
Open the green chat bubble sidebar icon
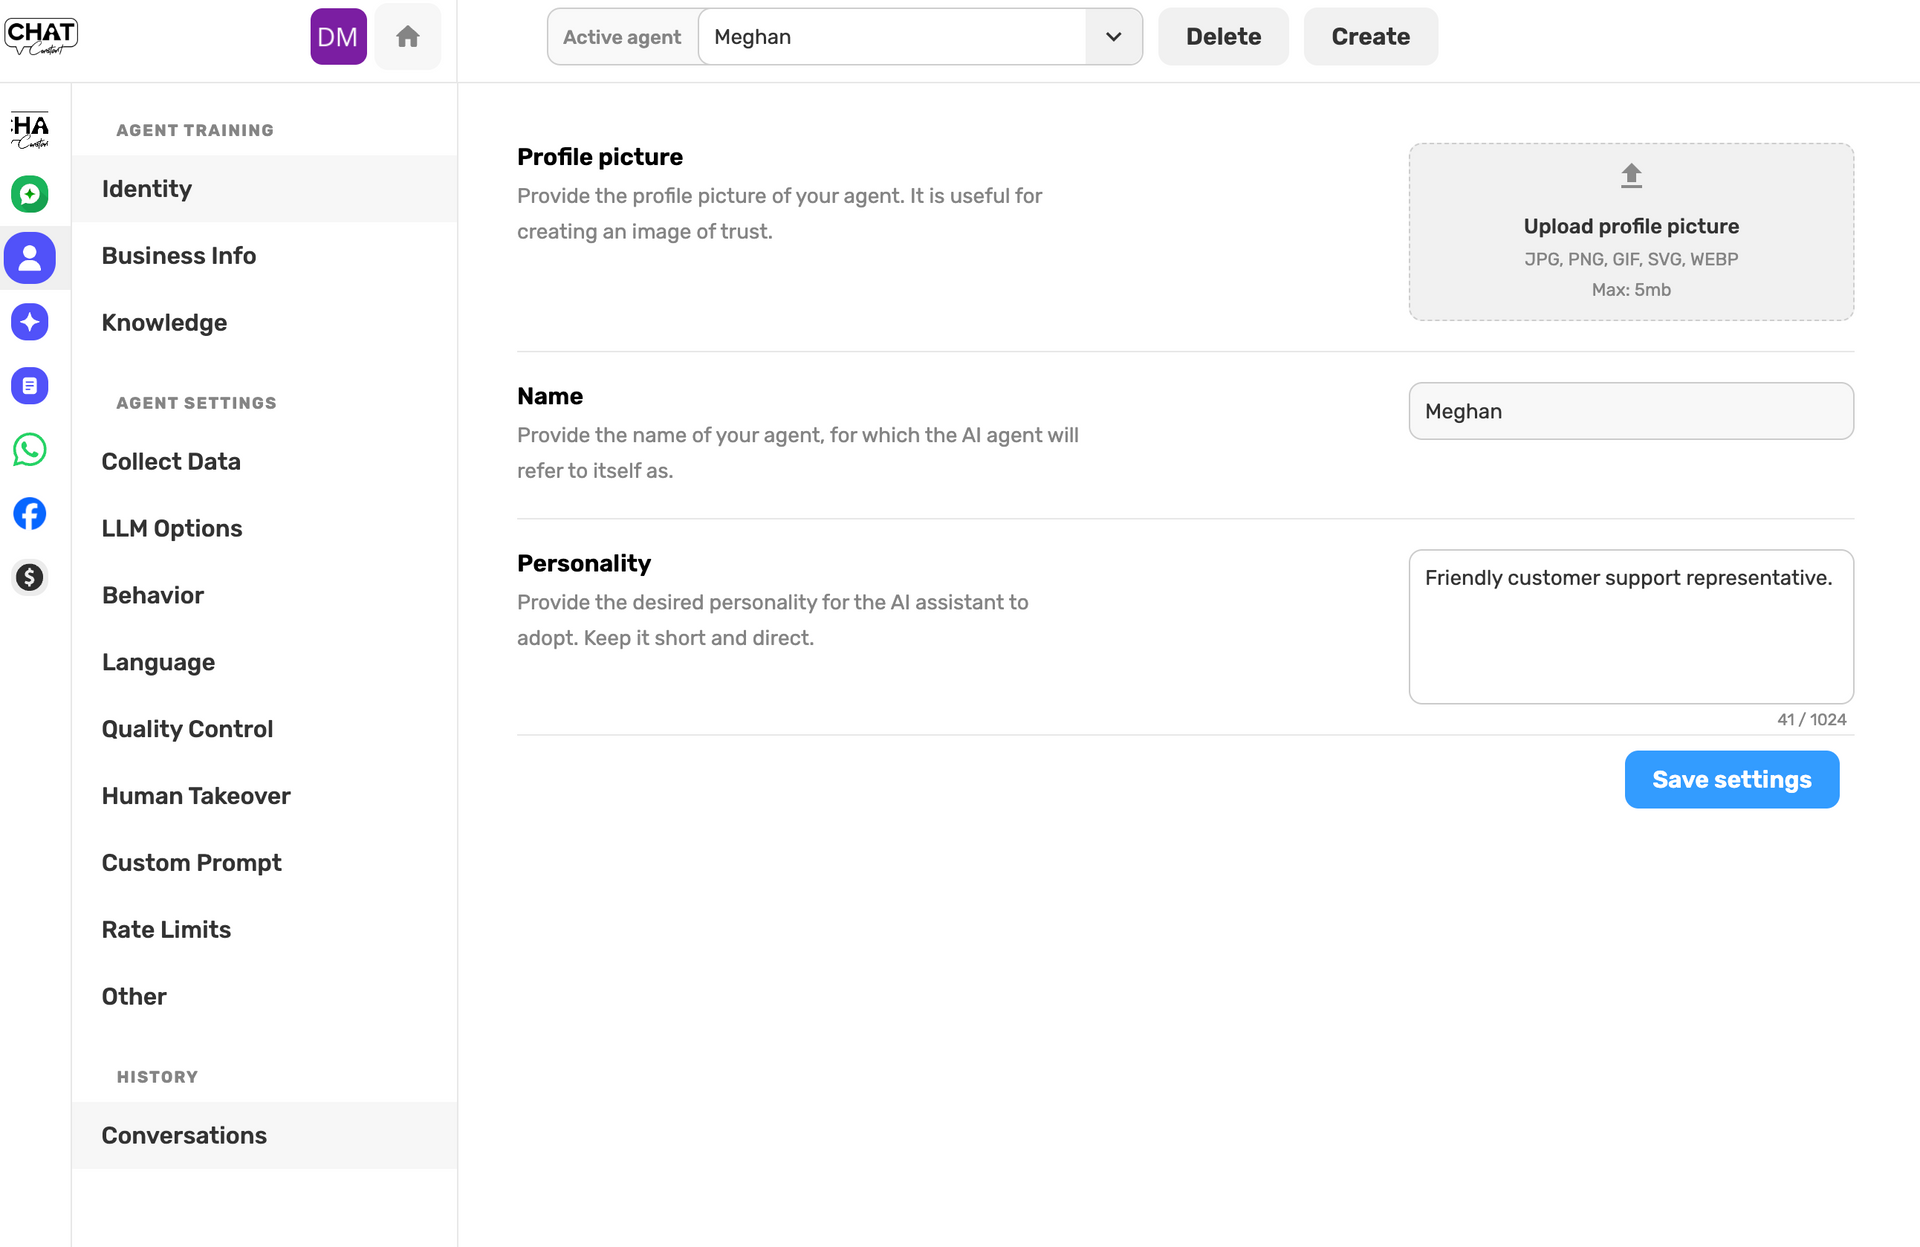30,194
